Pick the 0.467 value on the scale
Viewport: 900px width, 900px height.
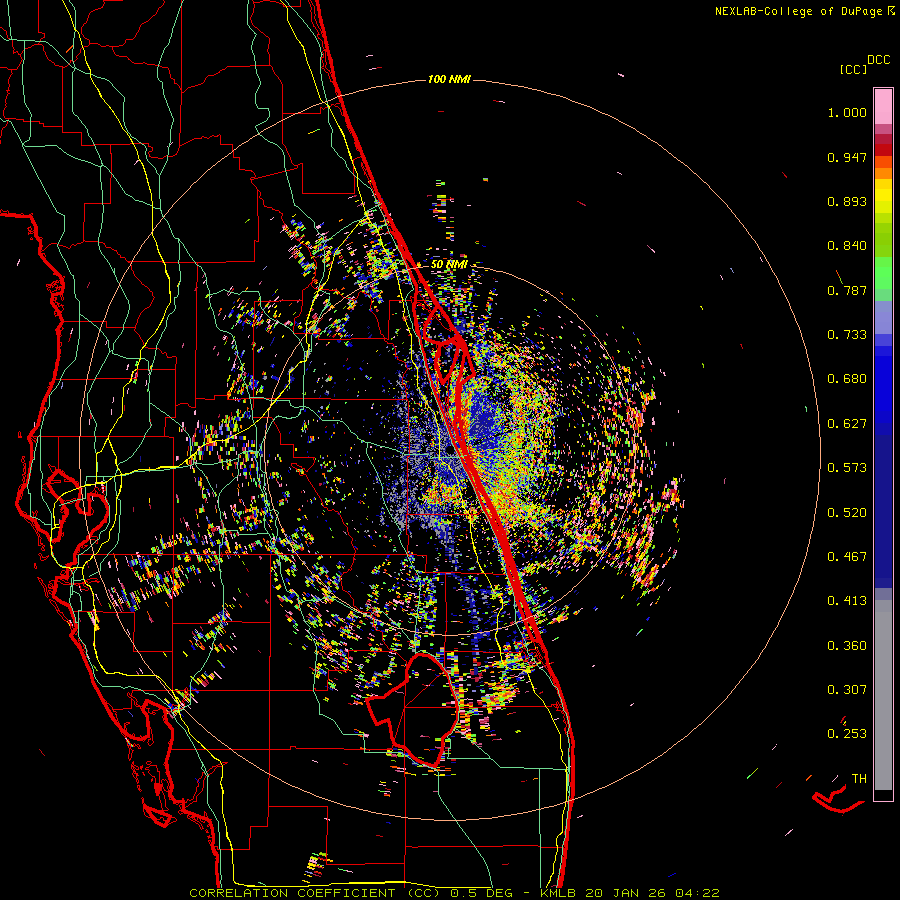pyautogui.click(x=847, y=557)
